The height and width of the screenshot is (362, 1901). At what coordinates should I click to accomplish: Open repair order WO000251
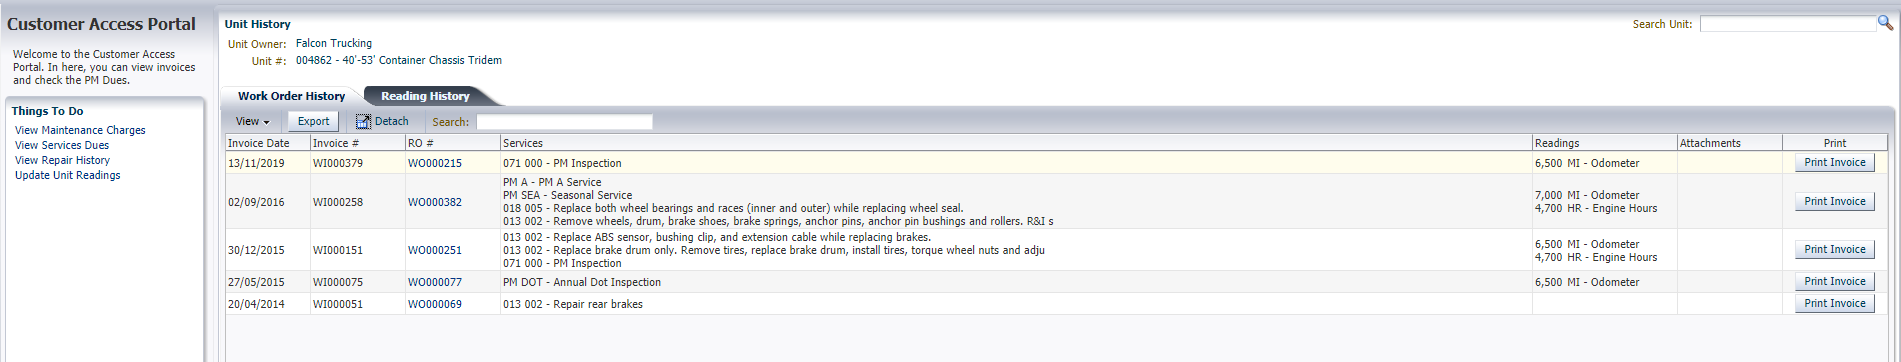point(434,250)
